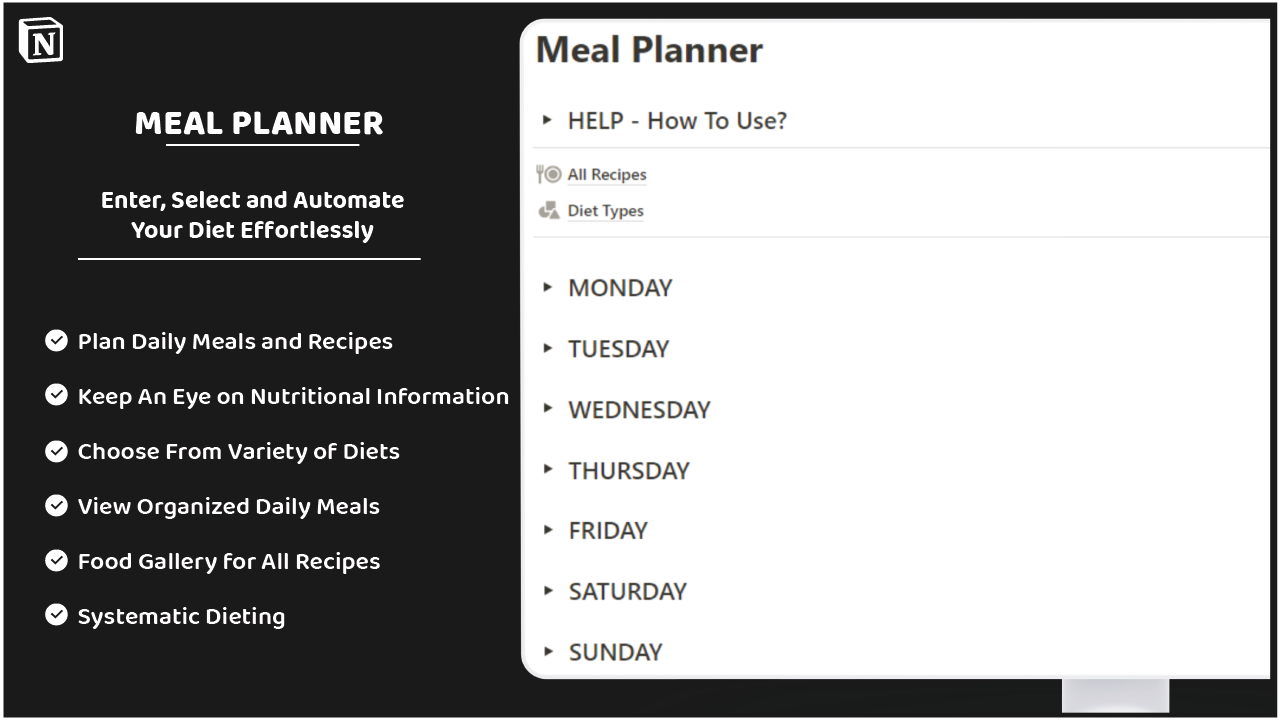1280x720 pixels.
Task: Toggle open the SUNDAY section
Action: (548, 651)
